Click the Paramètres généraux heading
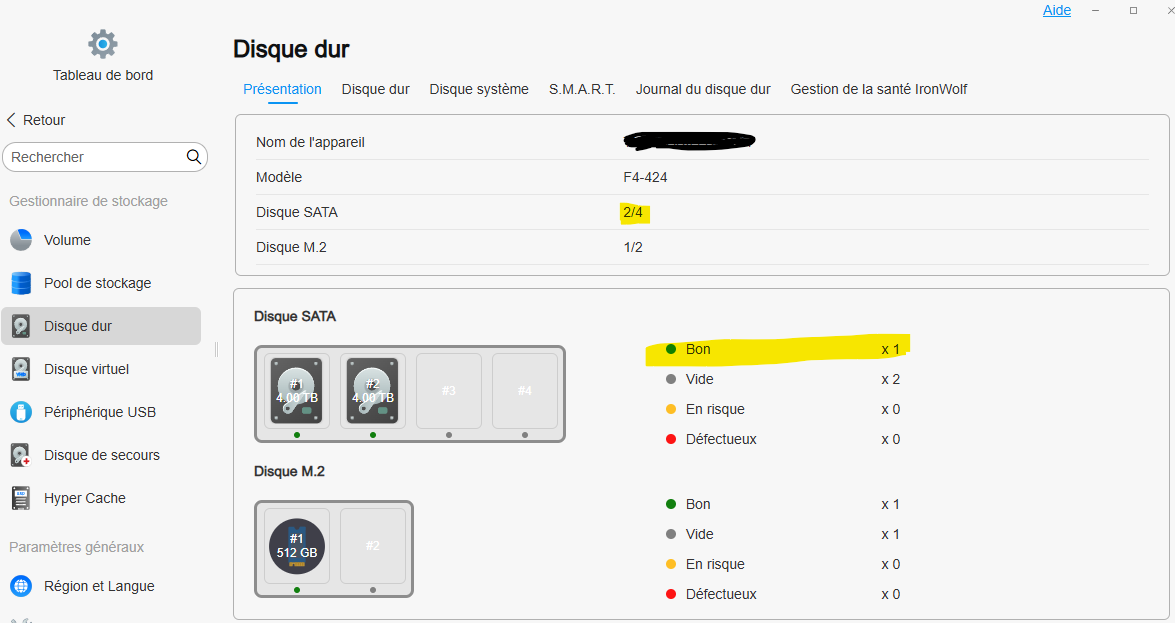Viewport: 1175px width, 623px height. click(x=76, y=547)
